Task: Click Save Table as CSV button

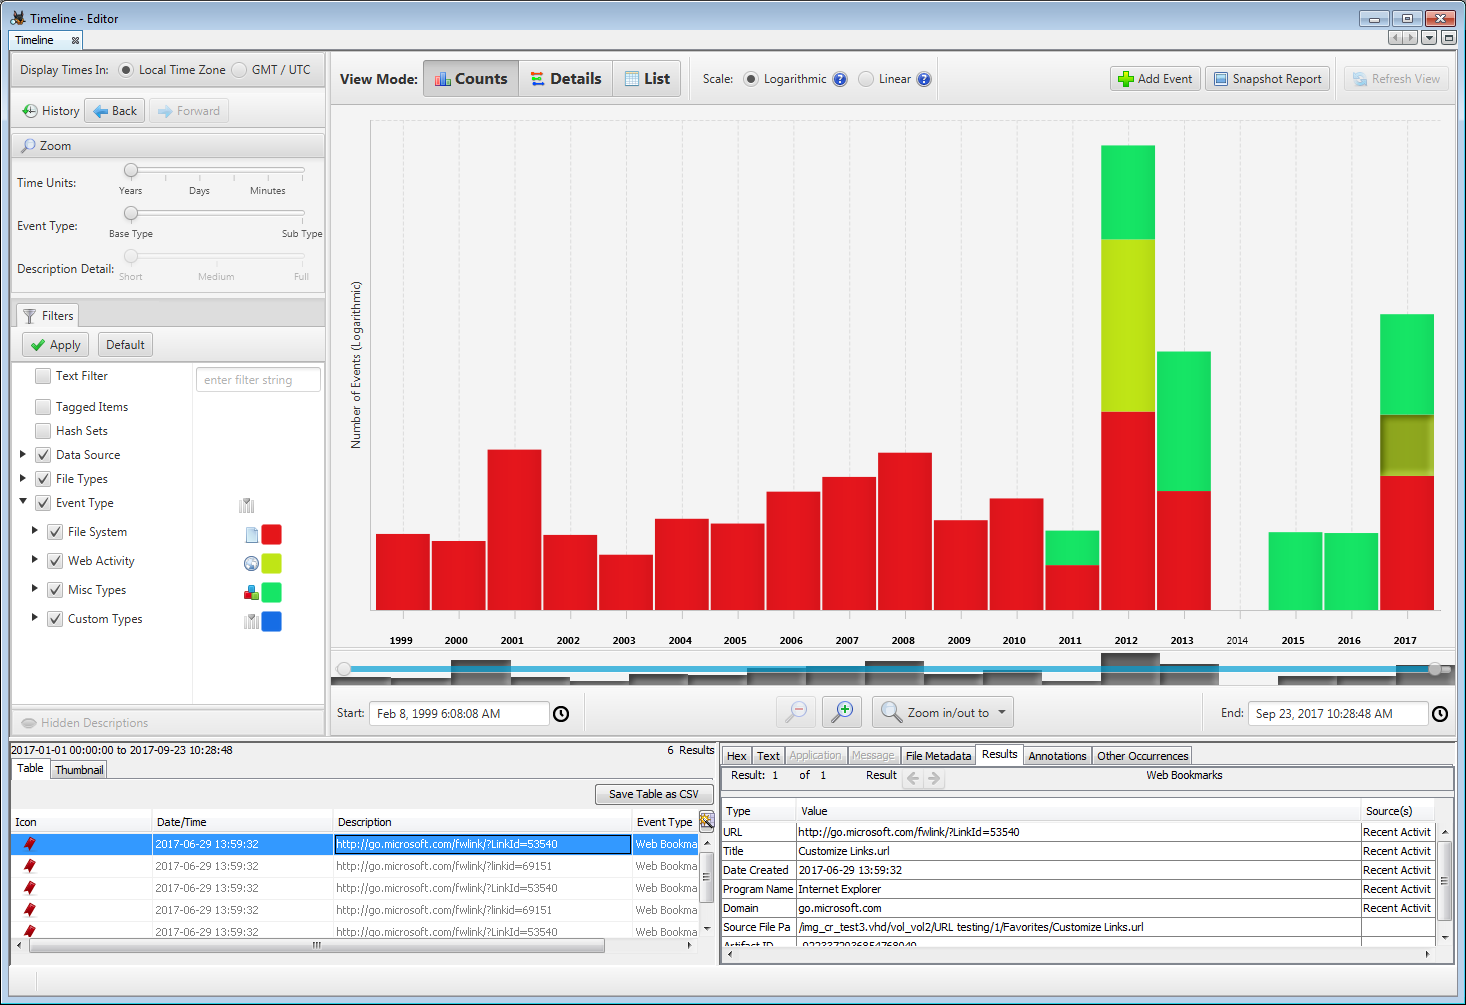Action: 653,794
